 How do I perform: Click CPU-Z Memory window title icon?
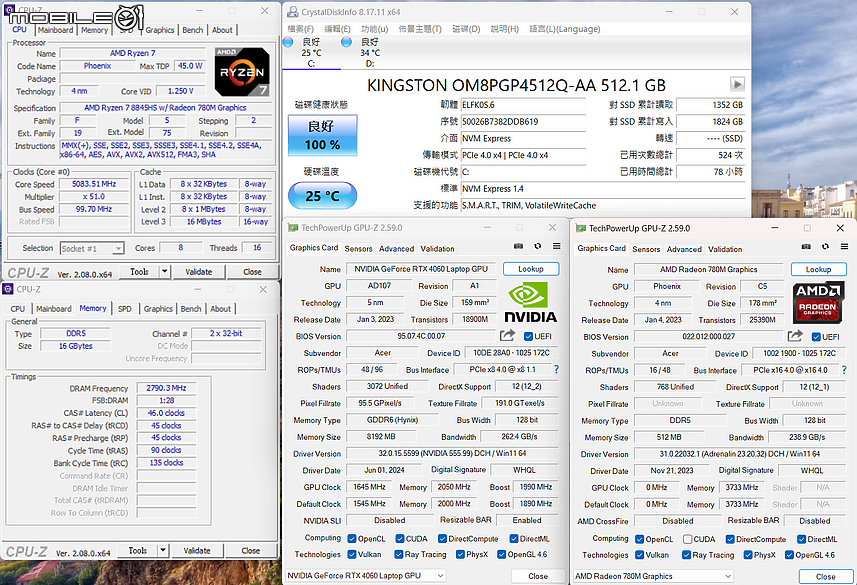(x=8, y=289)
